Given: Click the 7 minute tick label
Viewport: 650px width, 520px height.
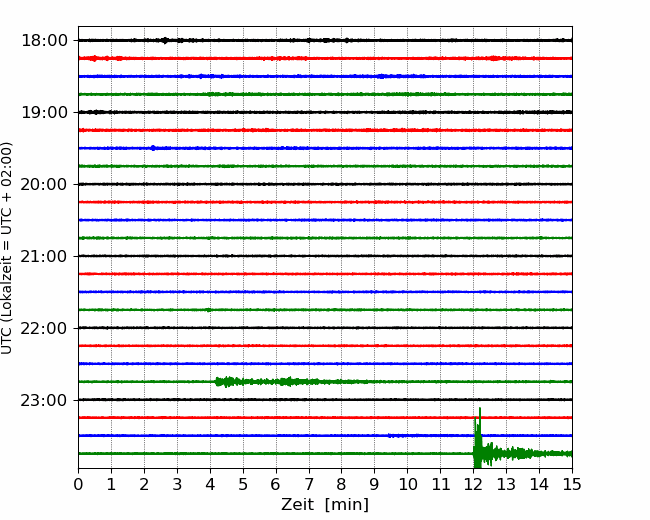Looking at the screenshot, I should click(x=309, y=484).
